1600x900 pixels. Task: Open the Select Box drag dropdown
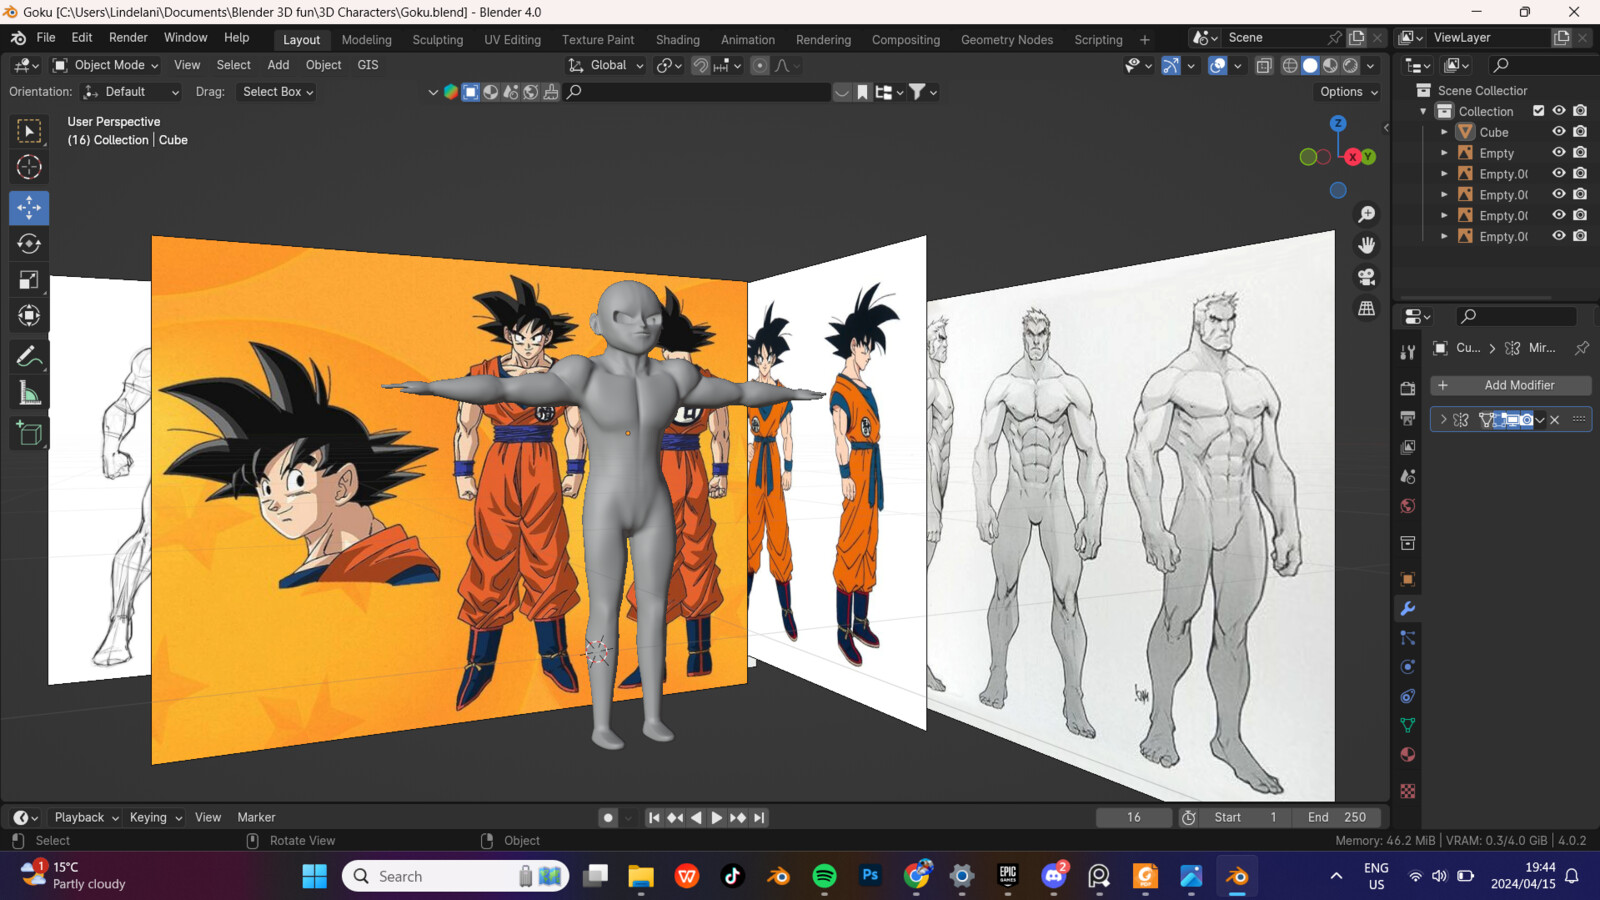click(x=277, y=92)
